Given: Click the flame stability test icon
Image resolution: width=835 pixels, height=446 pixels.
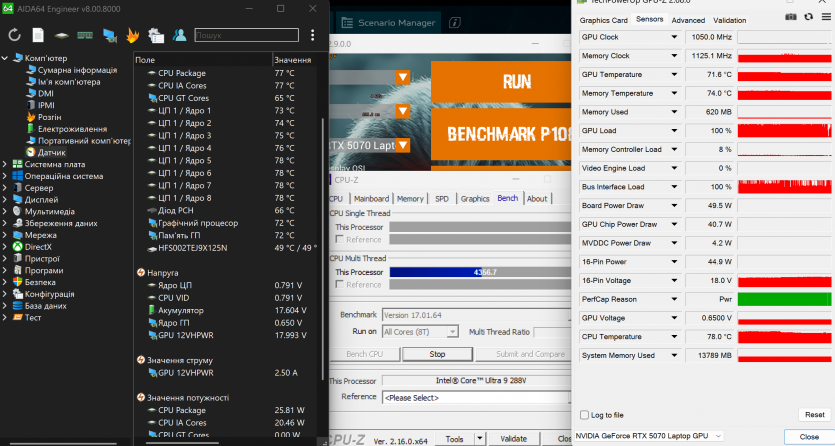Looking at the screenshot, I should 133,35.
